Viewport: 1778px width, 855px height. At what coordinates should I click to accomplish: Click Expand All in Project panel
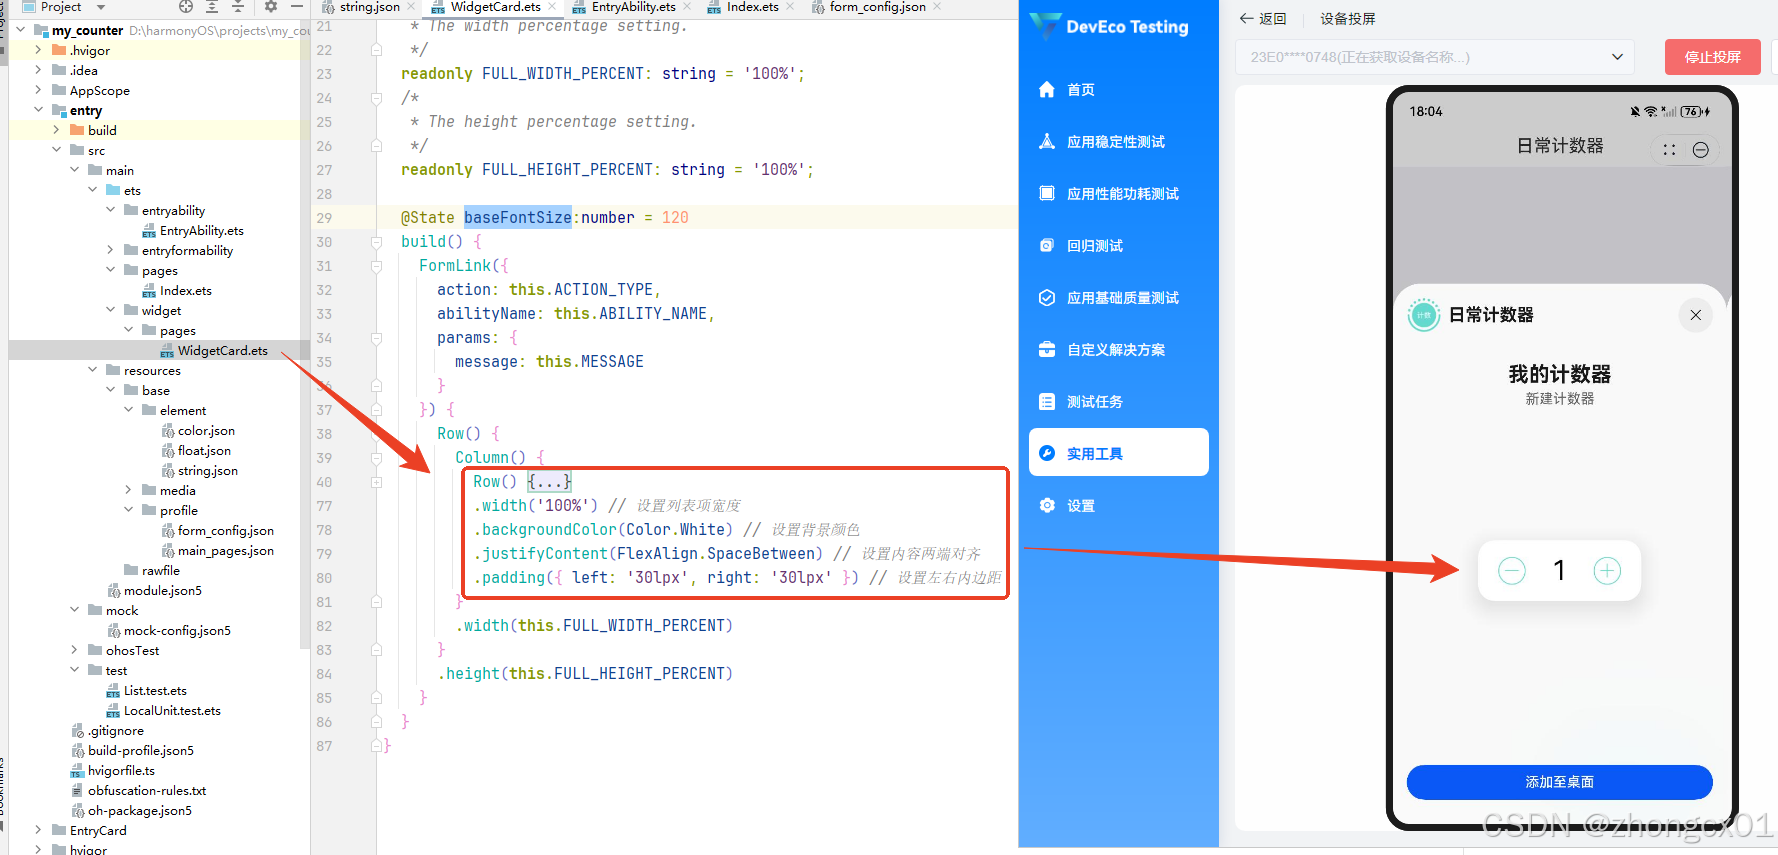pos(212,6)
